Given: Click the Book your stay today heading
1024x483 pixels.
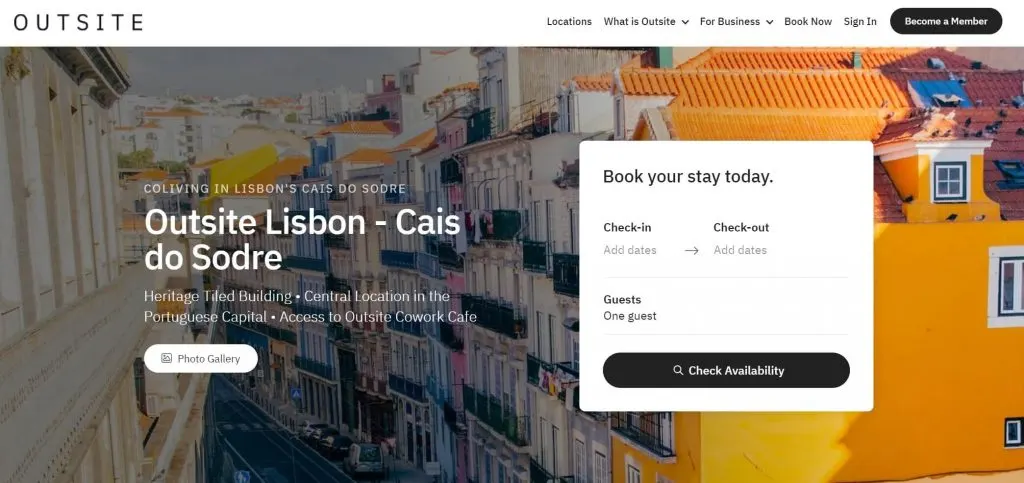Looking at the screenshot, I should 688,176.
